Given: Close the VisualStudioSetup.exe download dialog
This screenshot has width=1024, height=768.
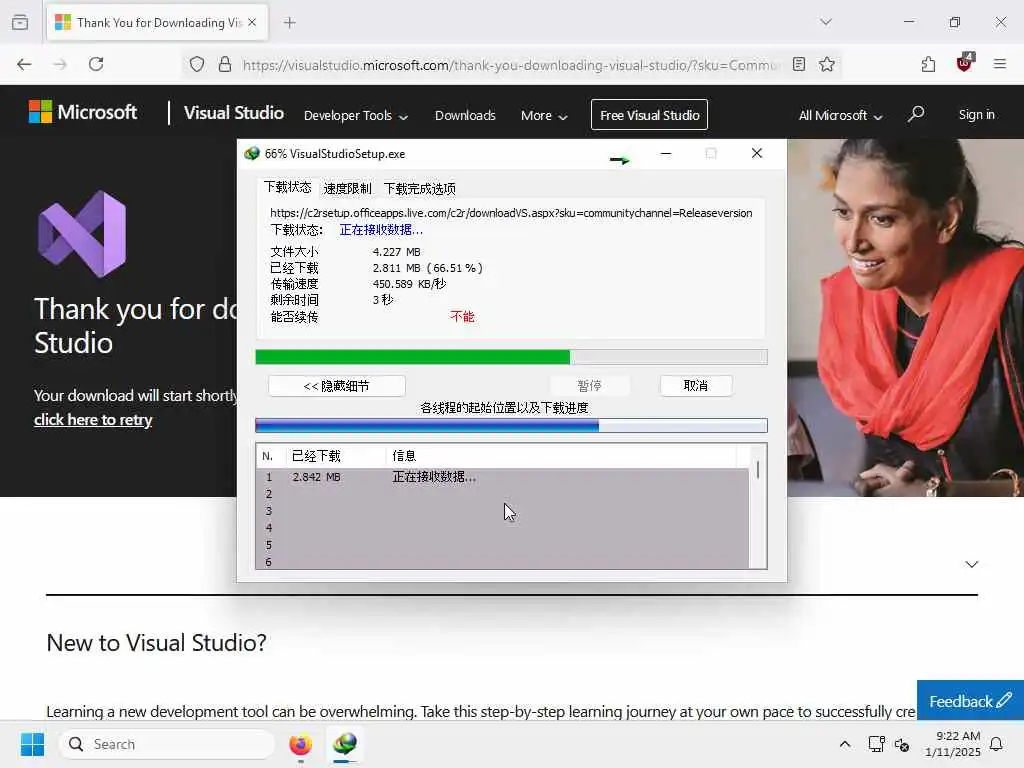Looking at the screenshot, I should 757,153.
